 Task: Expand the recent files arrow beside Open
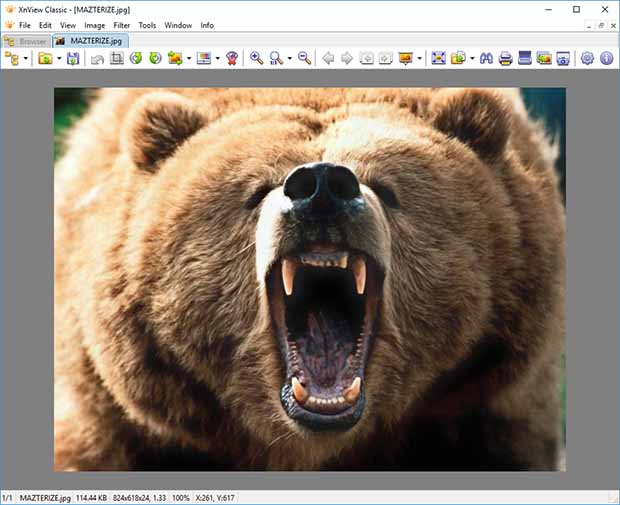point(59,59)
